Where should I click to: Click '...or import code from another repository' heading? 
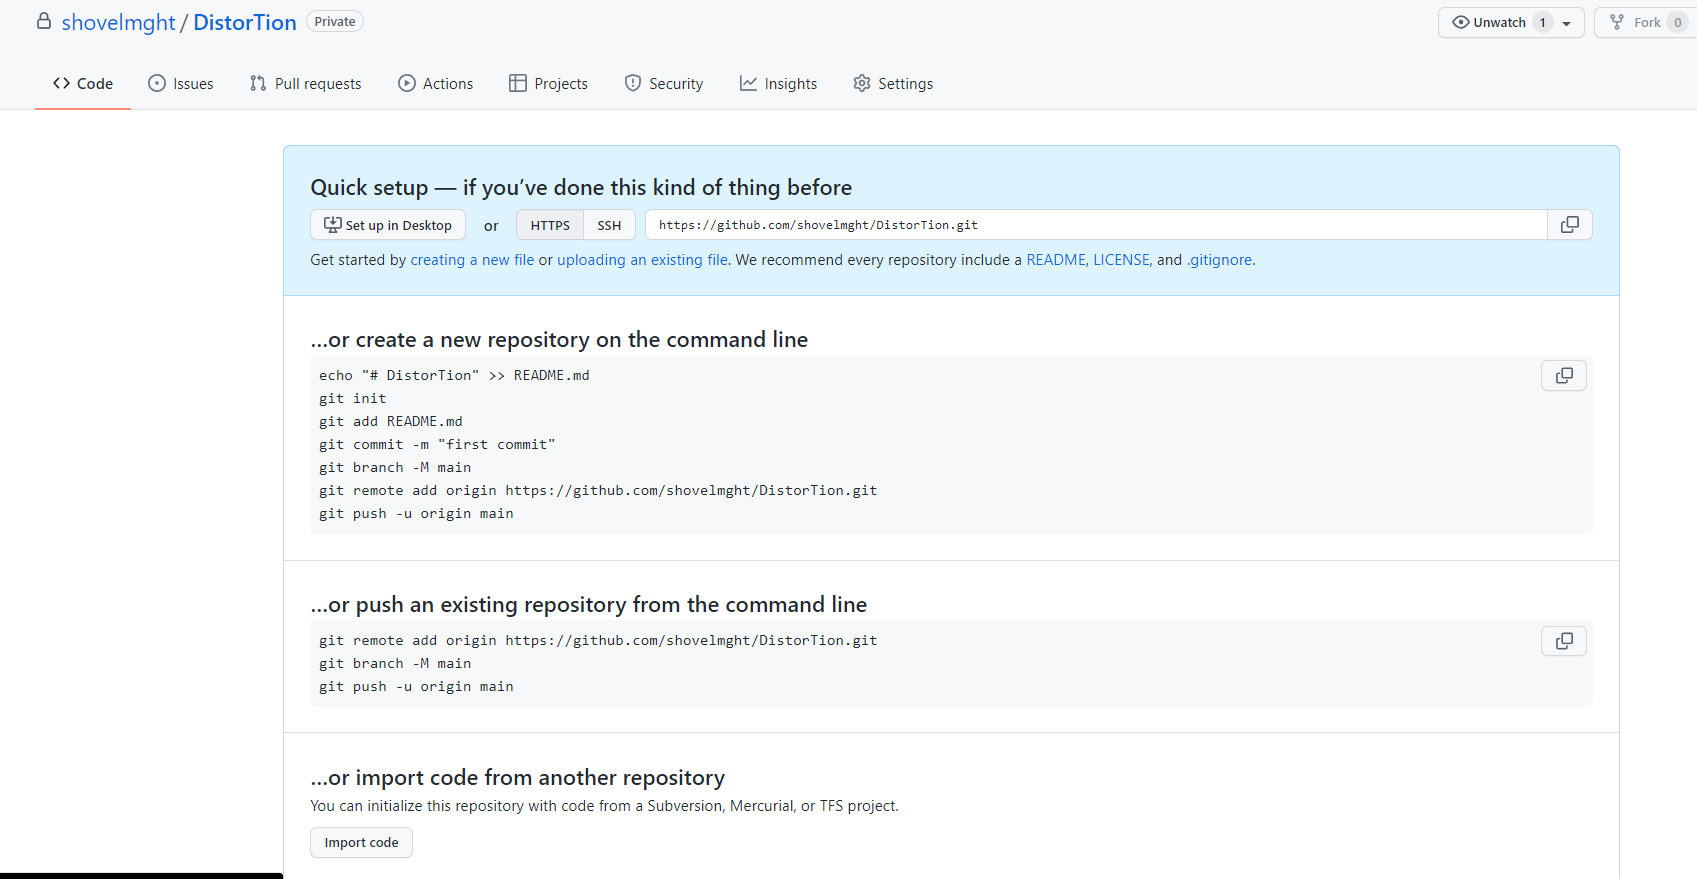click(x=518, y=777)
